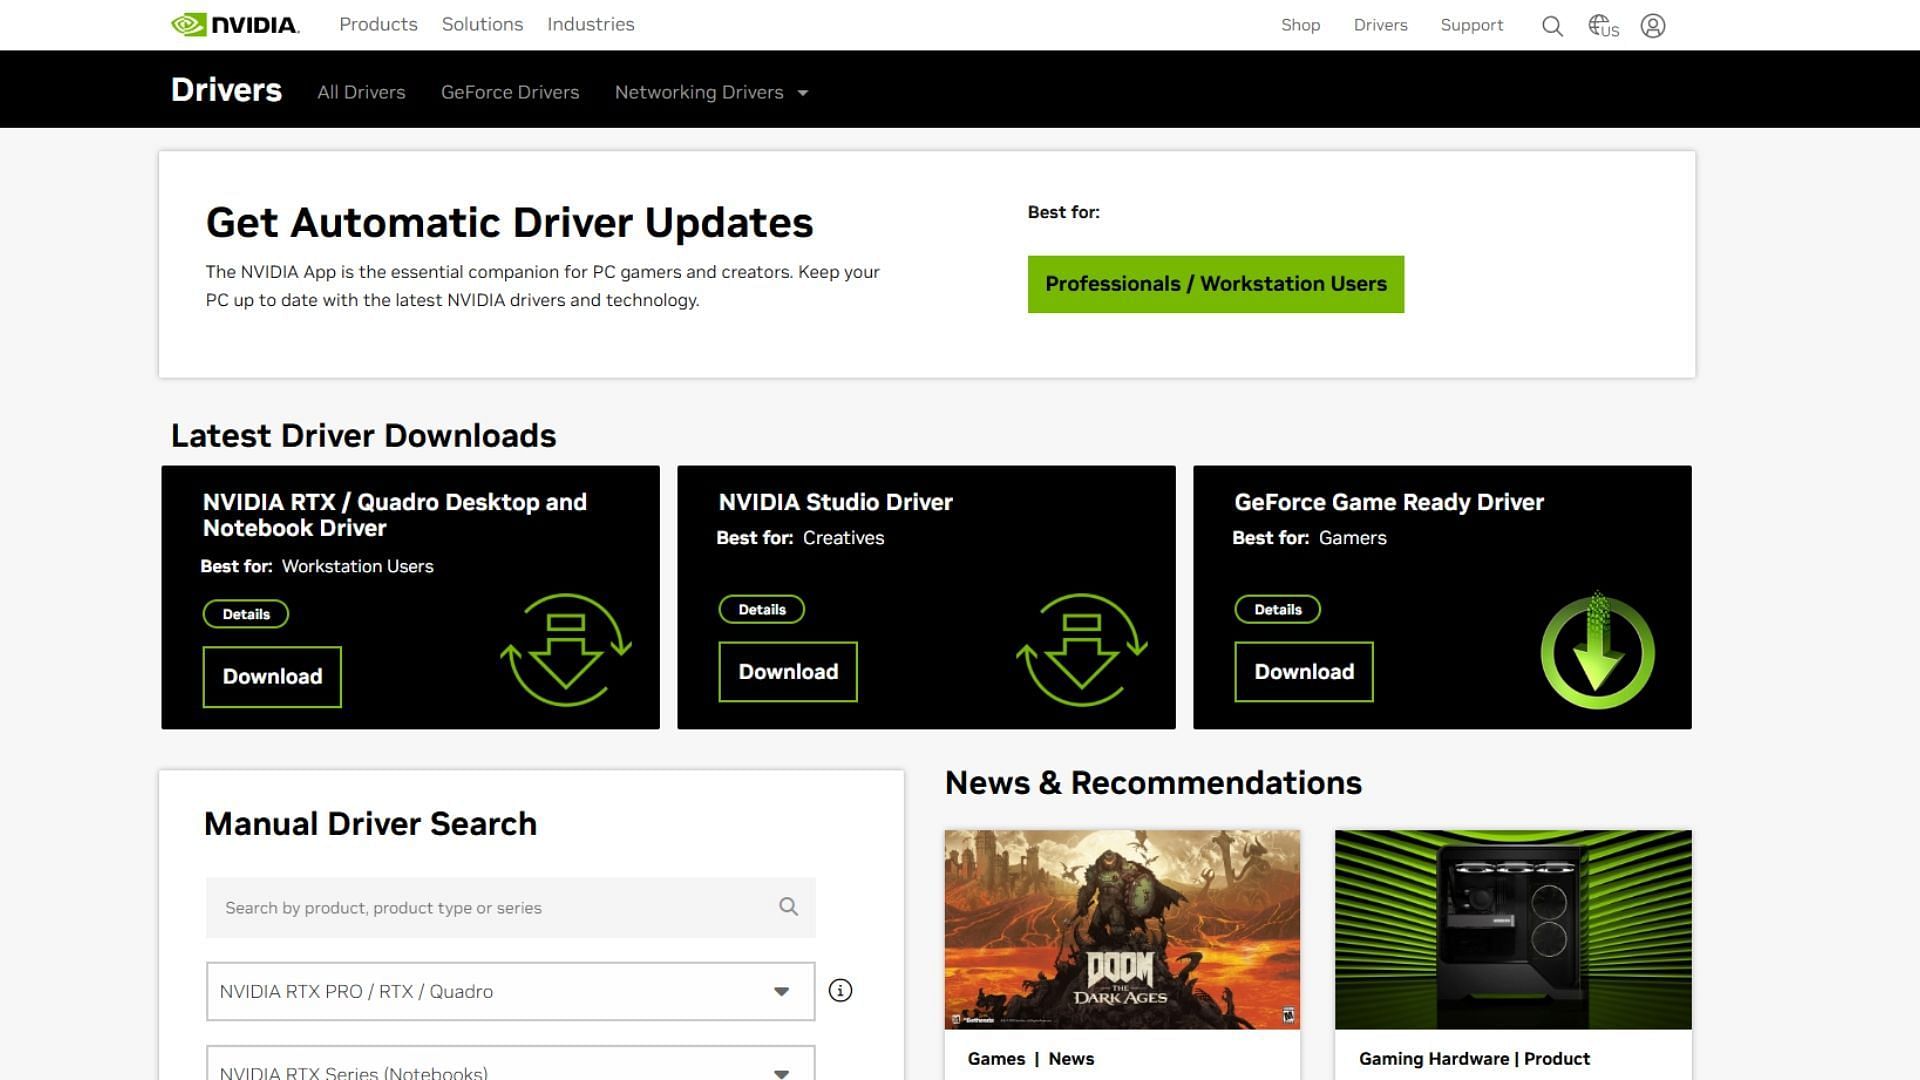This screenshot has height=1080, width=1920.
Task: Switch to the All Drivers tab
Action: pyautogui.click(x=361, y=92)
